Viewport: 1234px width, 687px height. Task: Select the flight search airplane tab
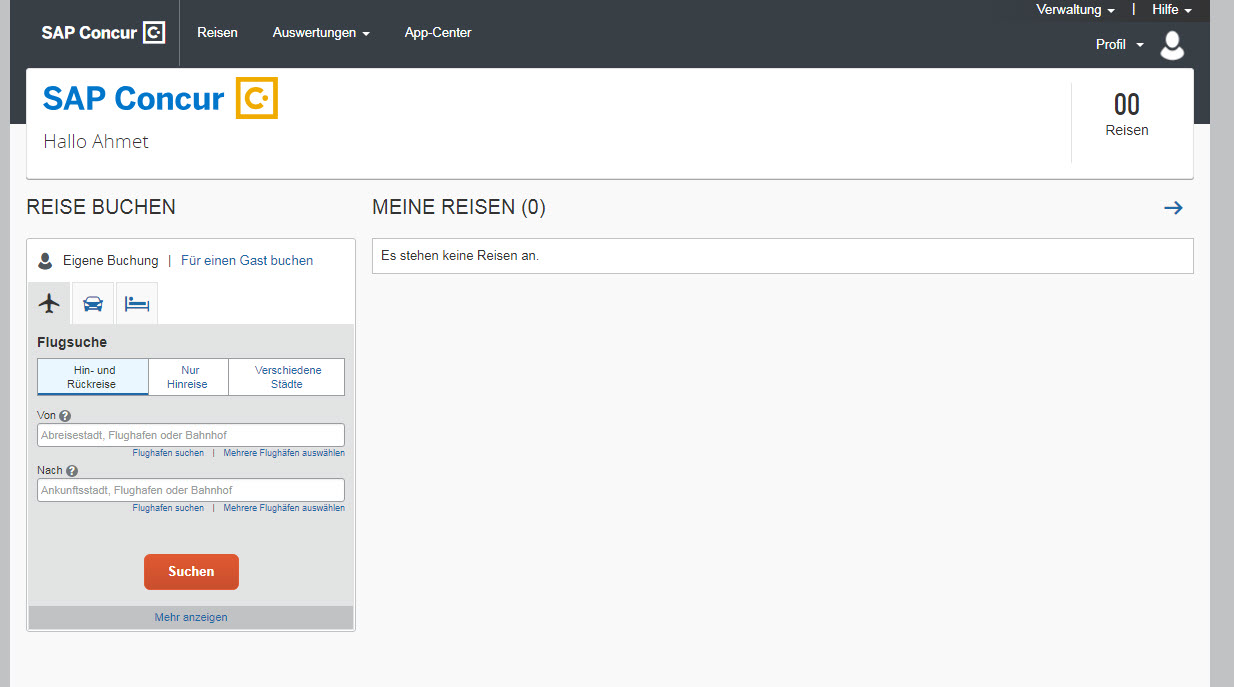point(49,304)
